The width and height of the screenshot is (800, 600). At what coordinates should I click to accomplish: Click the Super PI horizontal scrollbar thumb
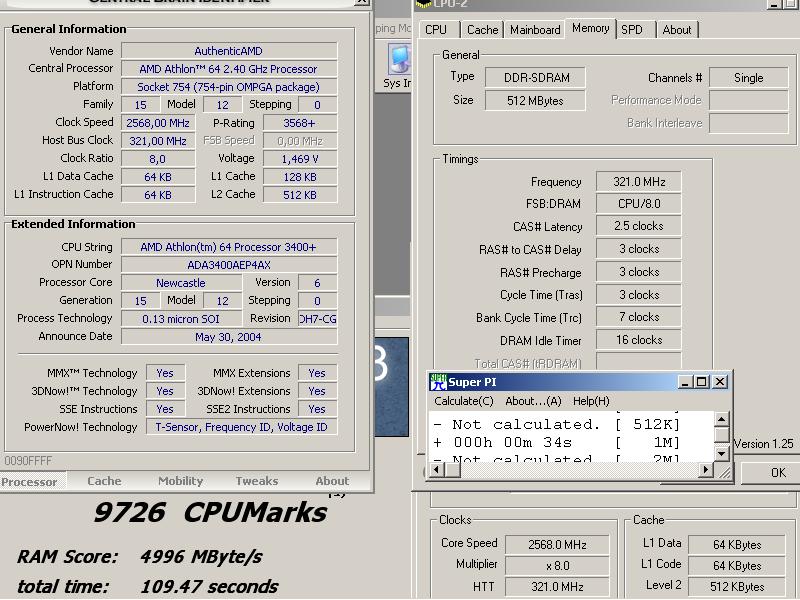pyautogui.click(x=452, y=470)
